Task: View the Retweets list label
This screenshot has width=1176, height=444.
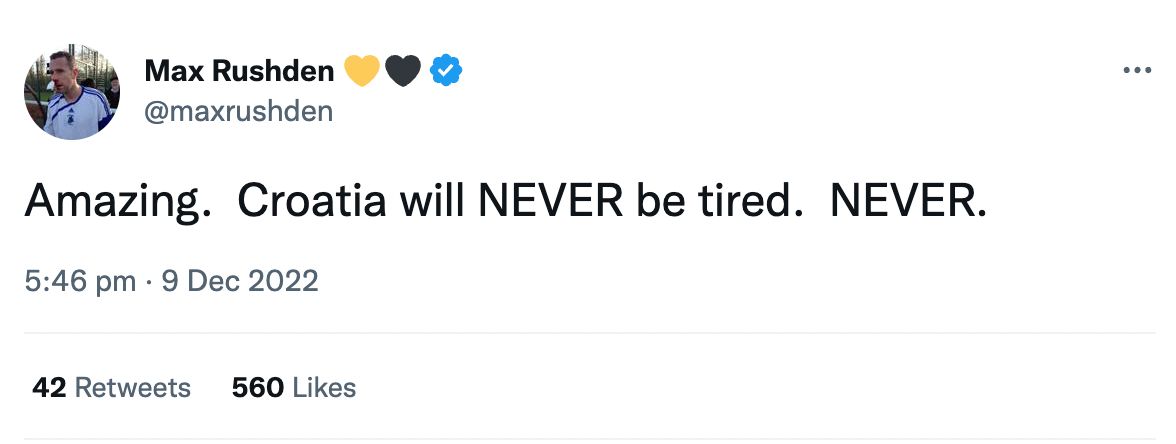Action: (x=132, y=387)
